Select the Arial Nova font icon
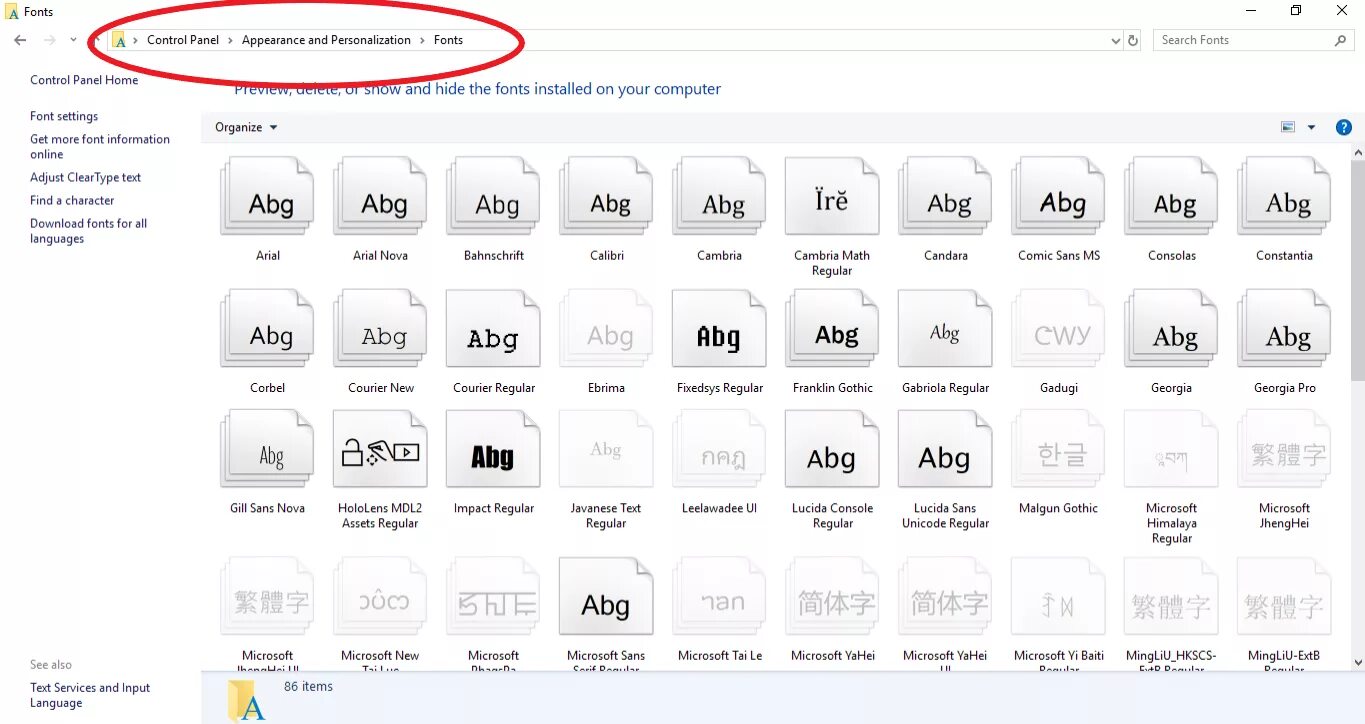1365x724 pixels. coord(380,196)
